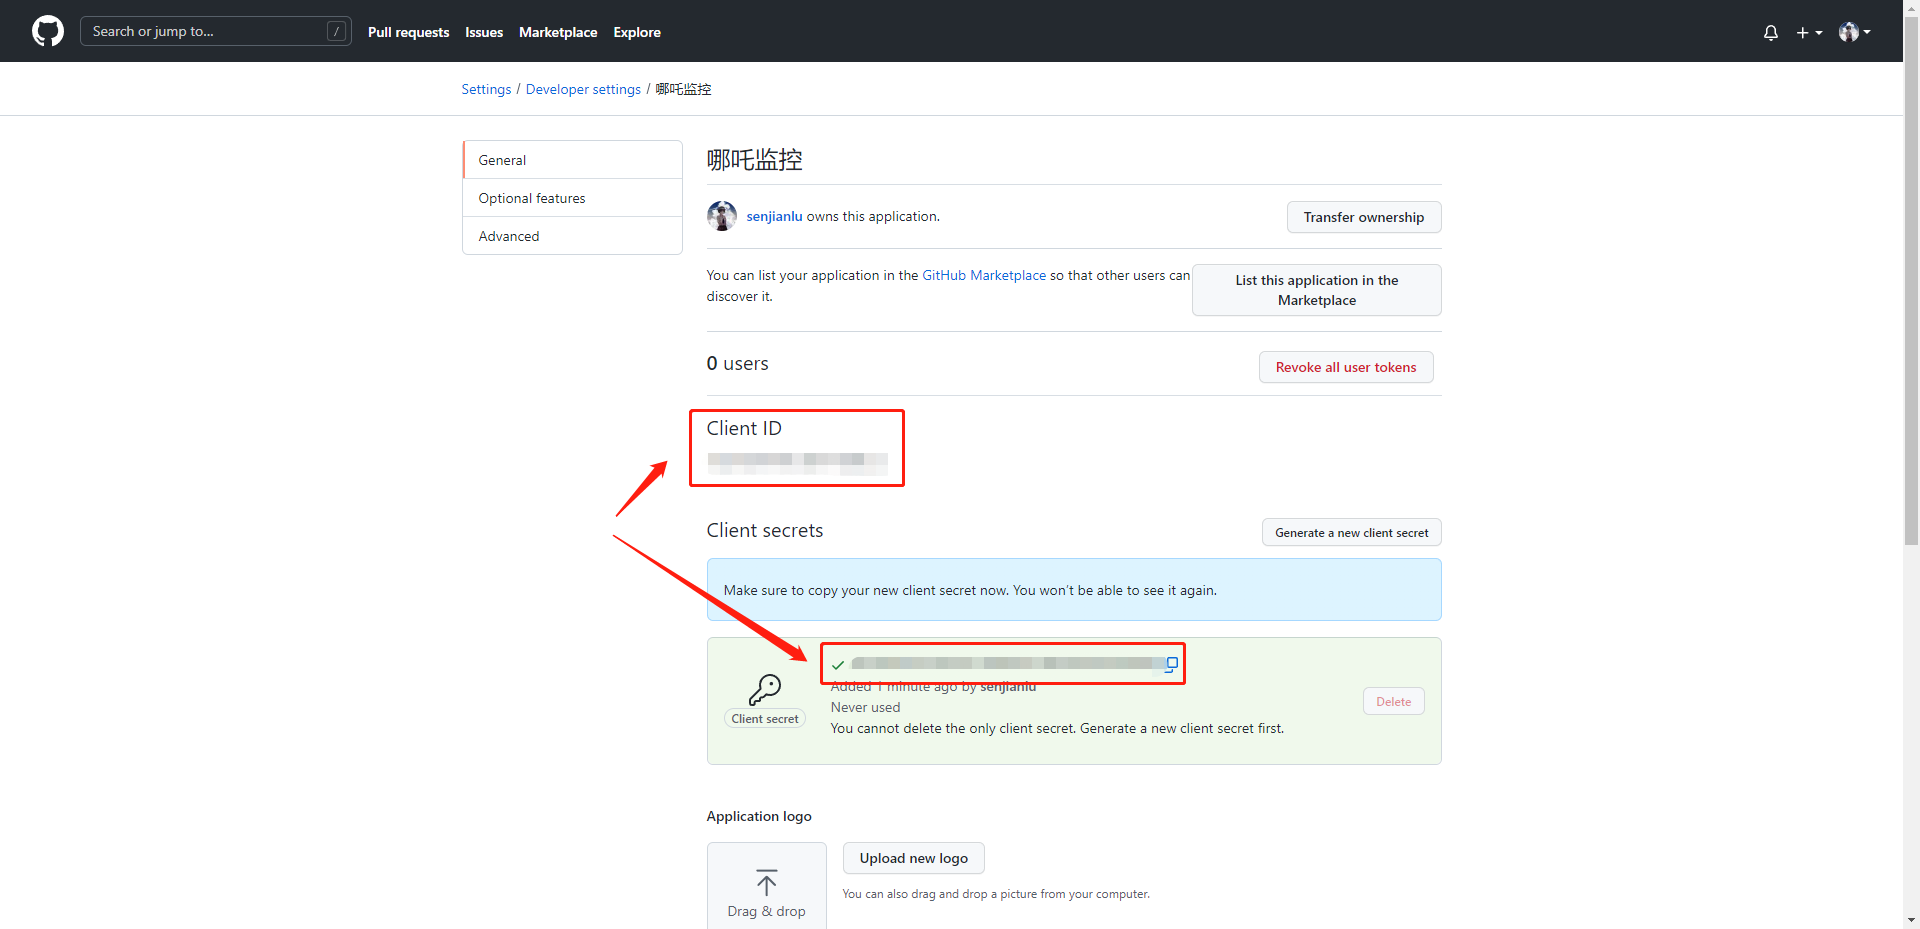The width and height of the screenshot is (1920, 929).
Task: Open the plus create-new dropdown
Action: (1809, 32)
